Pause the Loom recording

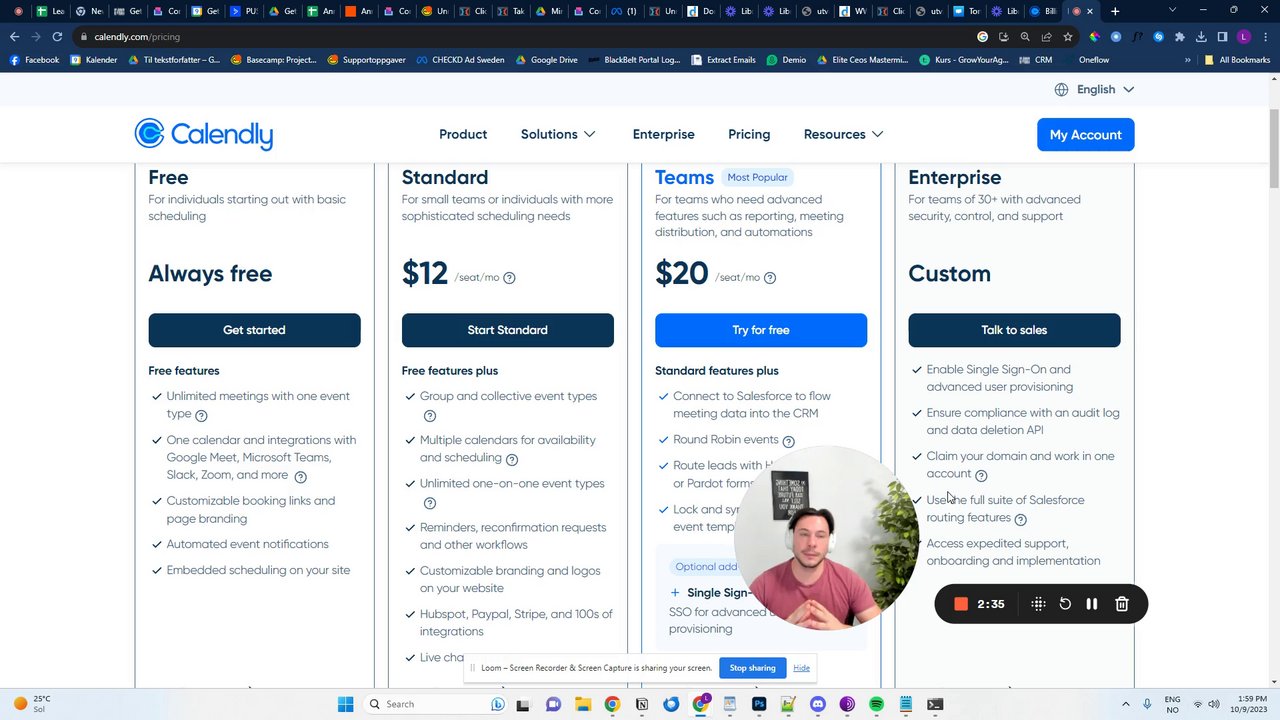(1092, 604)
